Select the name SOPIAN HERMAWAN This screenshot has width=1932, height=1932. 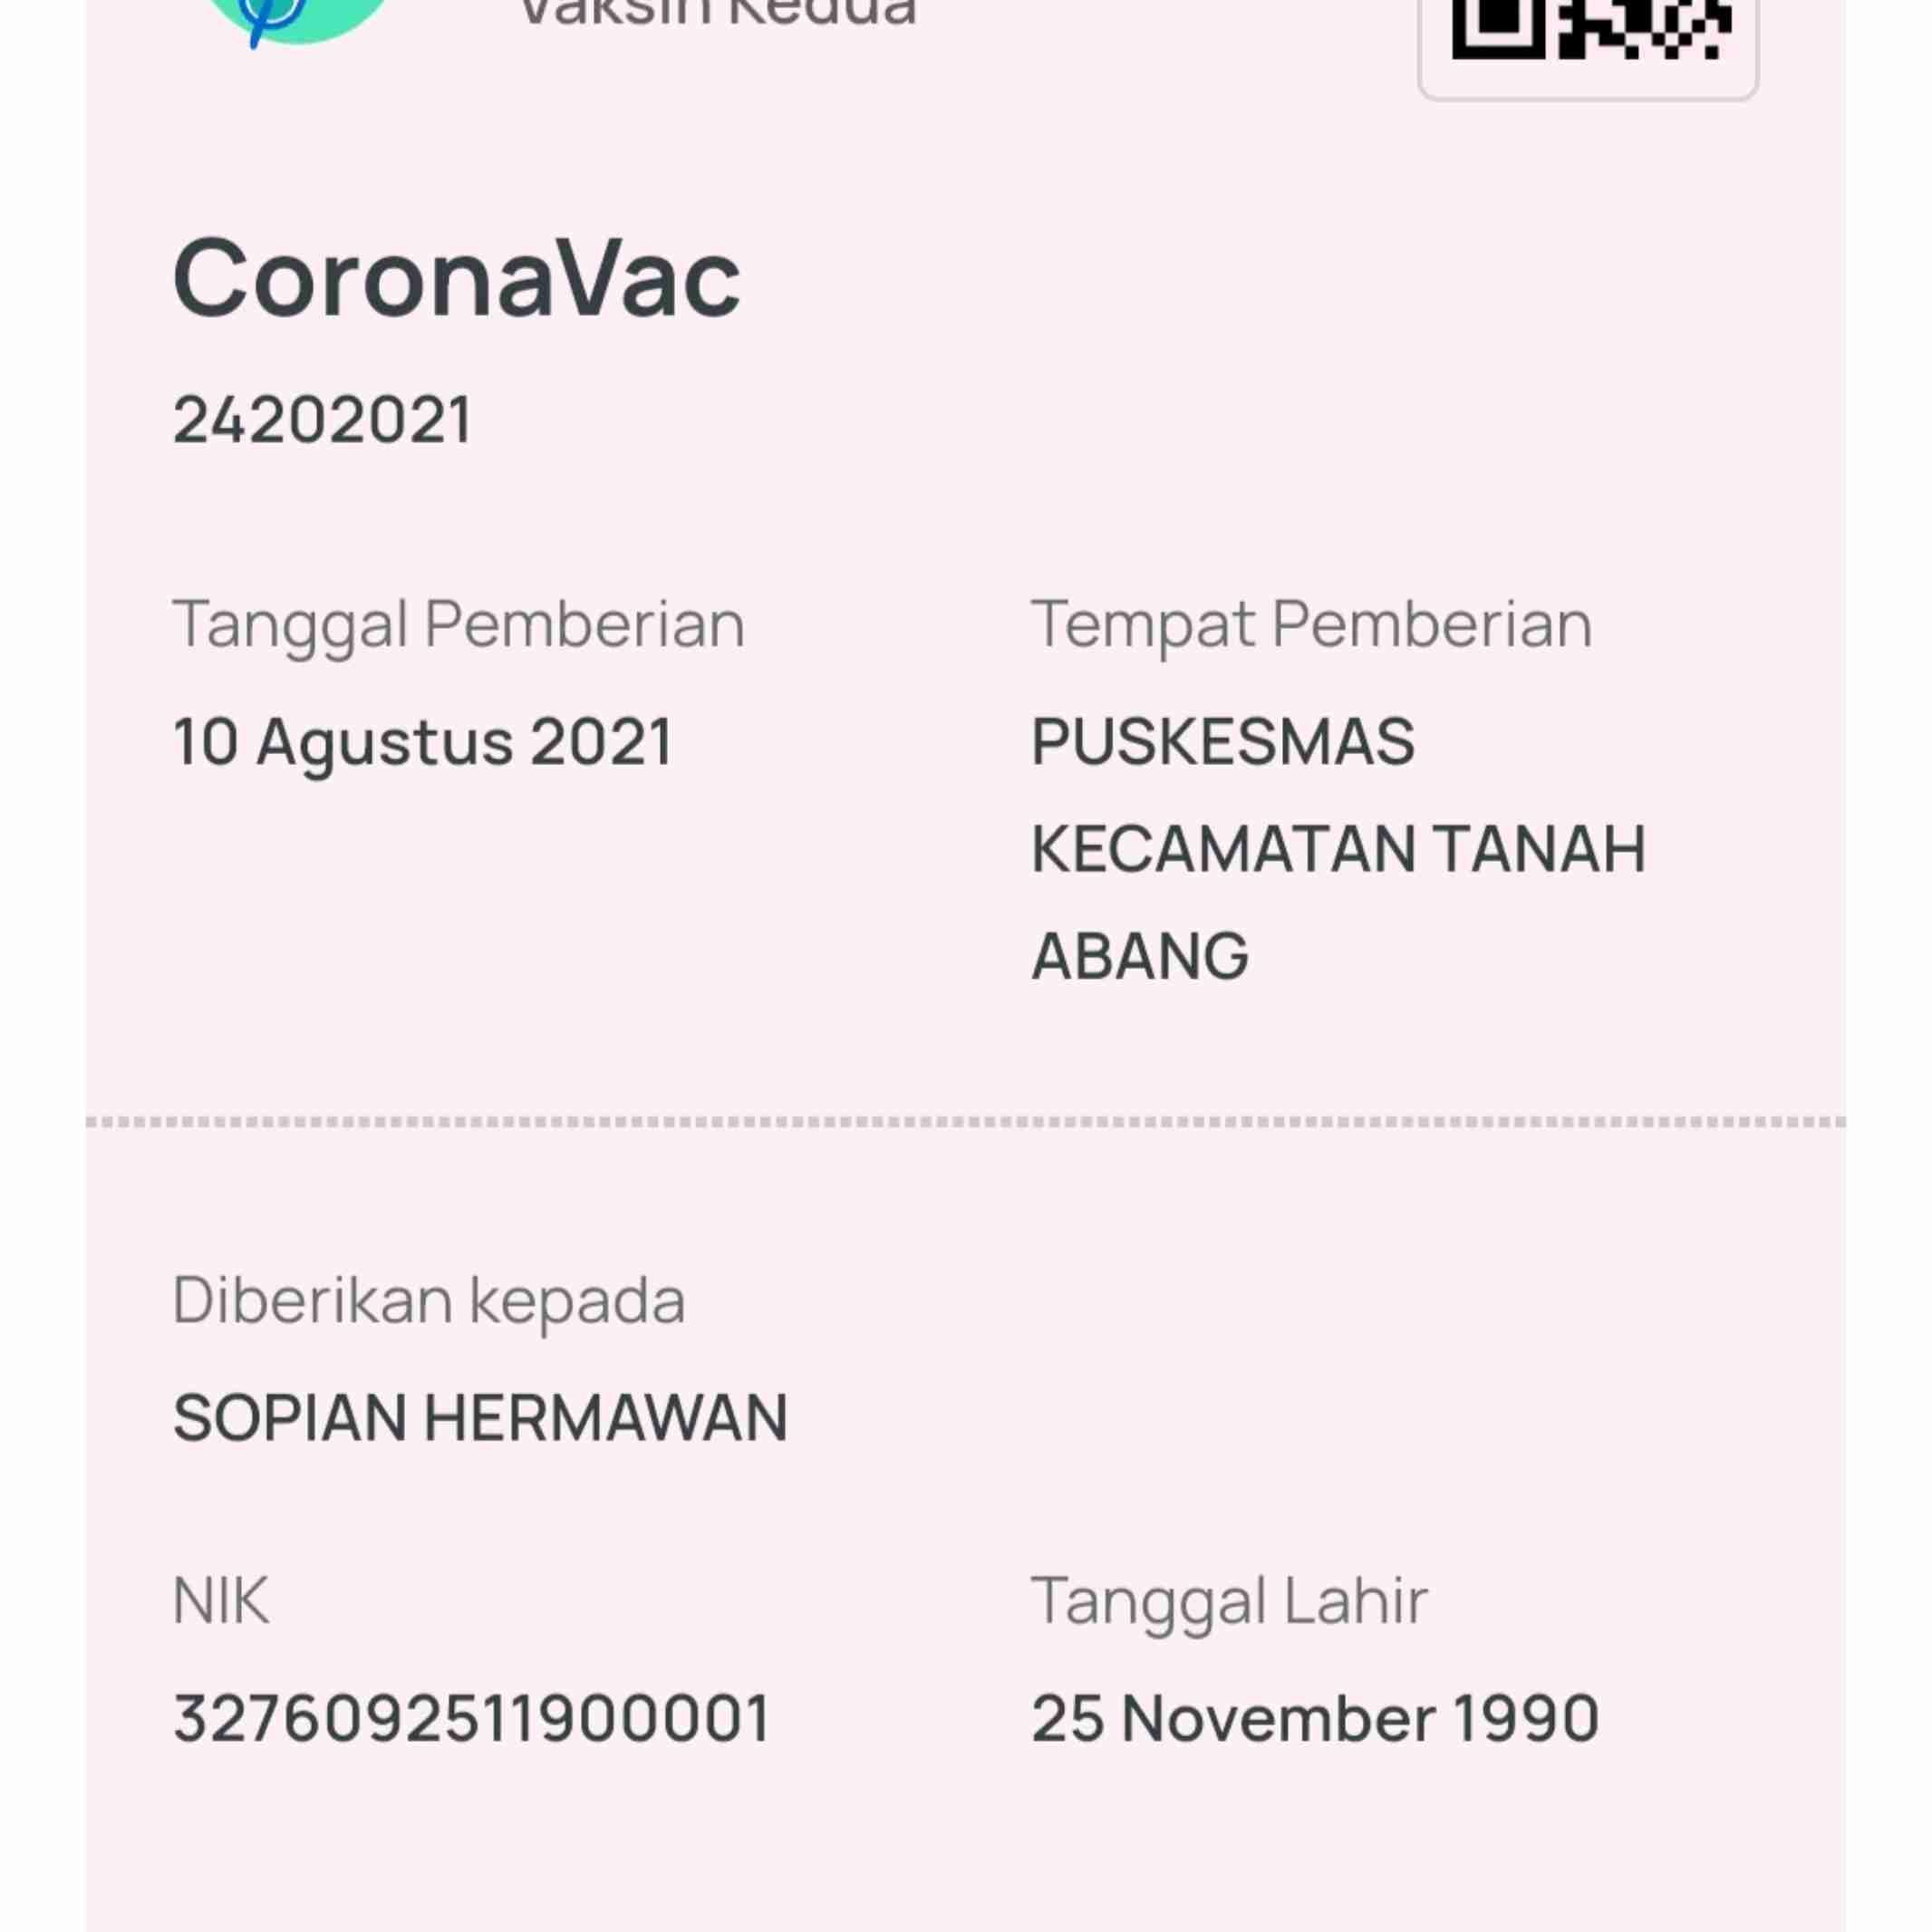click(480, 1418)
